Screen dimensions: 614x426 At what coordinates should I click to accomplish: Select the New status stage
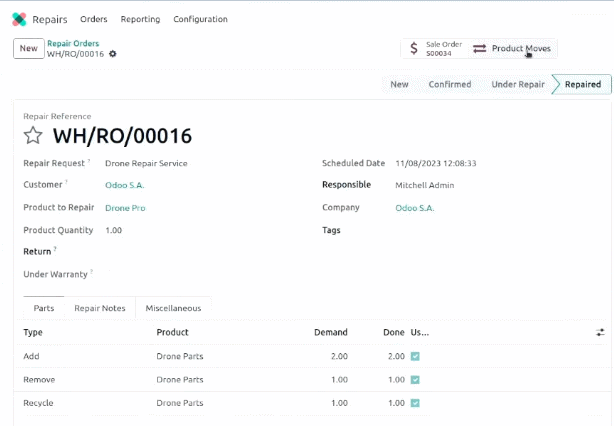pos(399,84)
